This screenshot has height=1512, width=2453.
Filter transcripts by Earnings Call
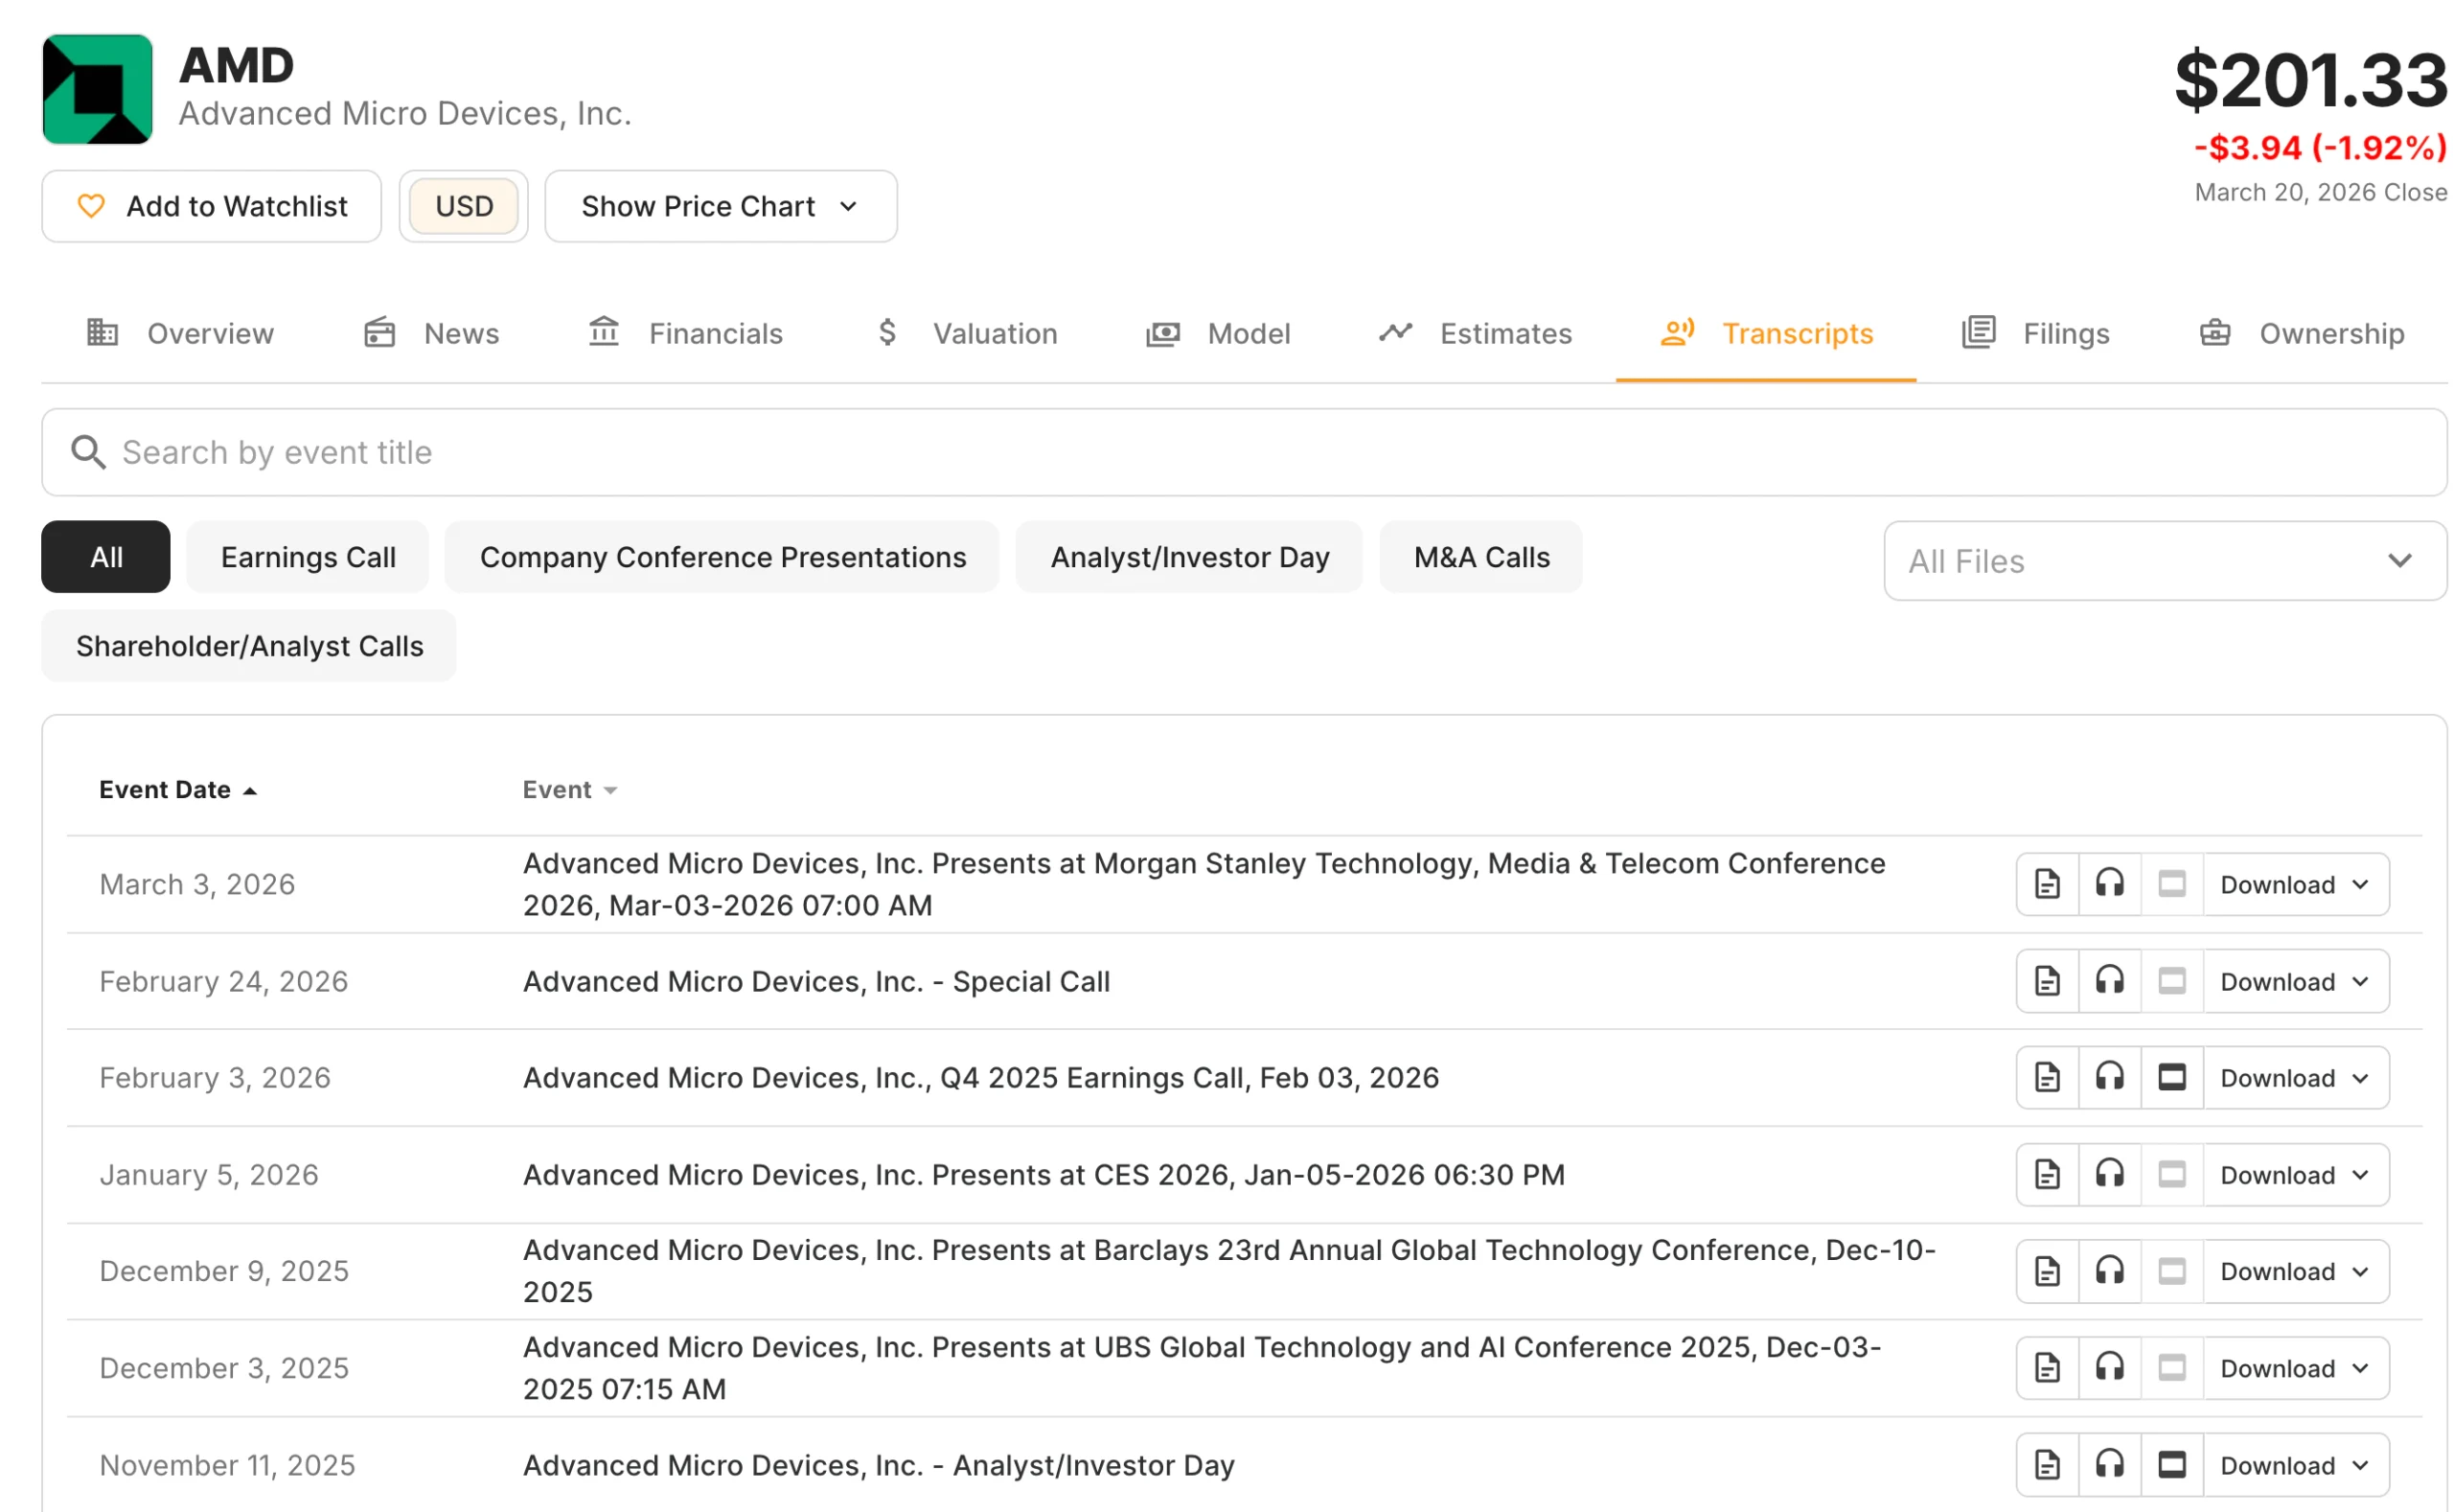pos(307,557)
